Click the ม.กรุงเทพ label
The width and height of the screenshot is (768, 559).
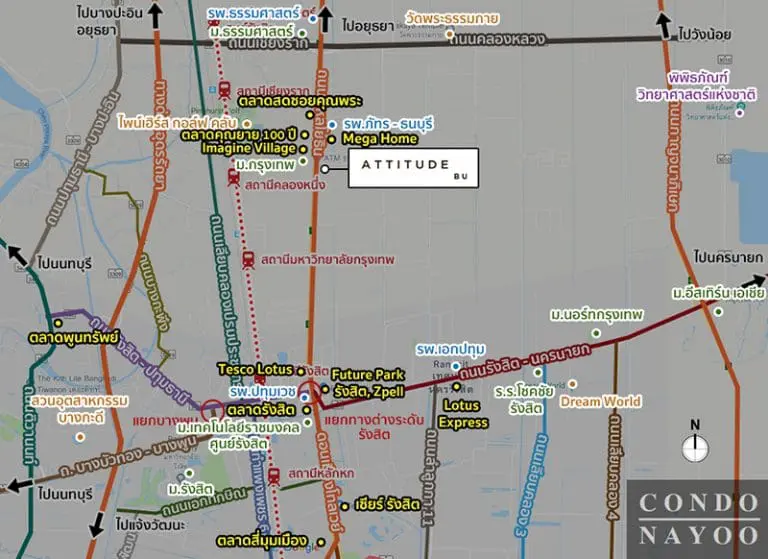pyautogui.click(x=265, y=165)
